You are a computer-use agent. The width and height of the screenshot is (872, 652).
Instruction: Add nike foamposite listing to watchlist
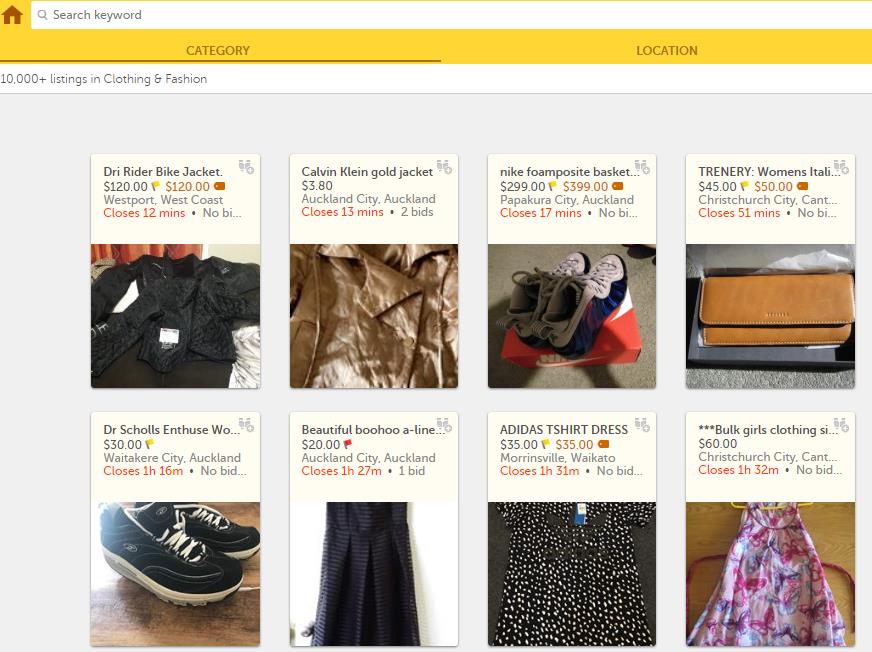point(642,167)
